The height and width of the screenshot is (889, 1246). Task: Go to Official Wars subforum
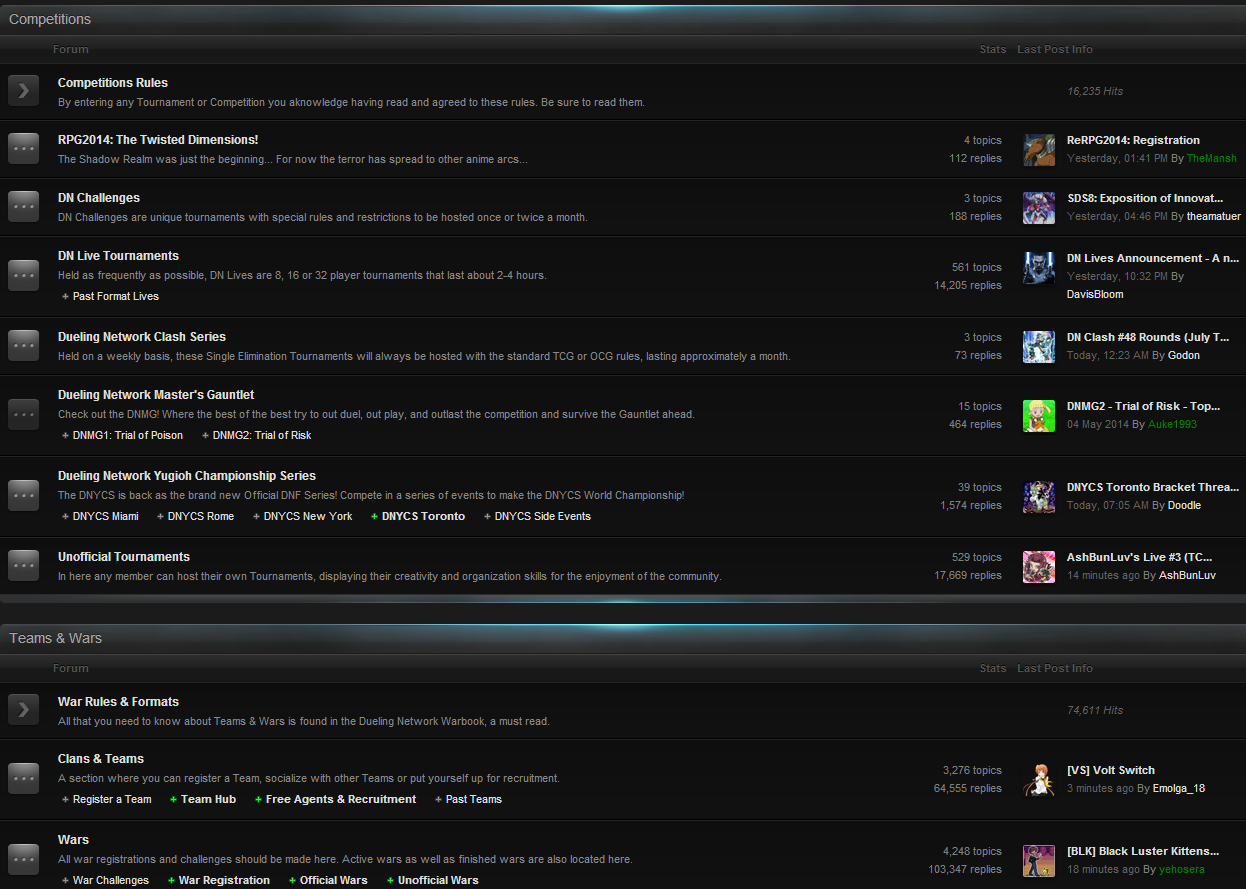click(334, 880)
